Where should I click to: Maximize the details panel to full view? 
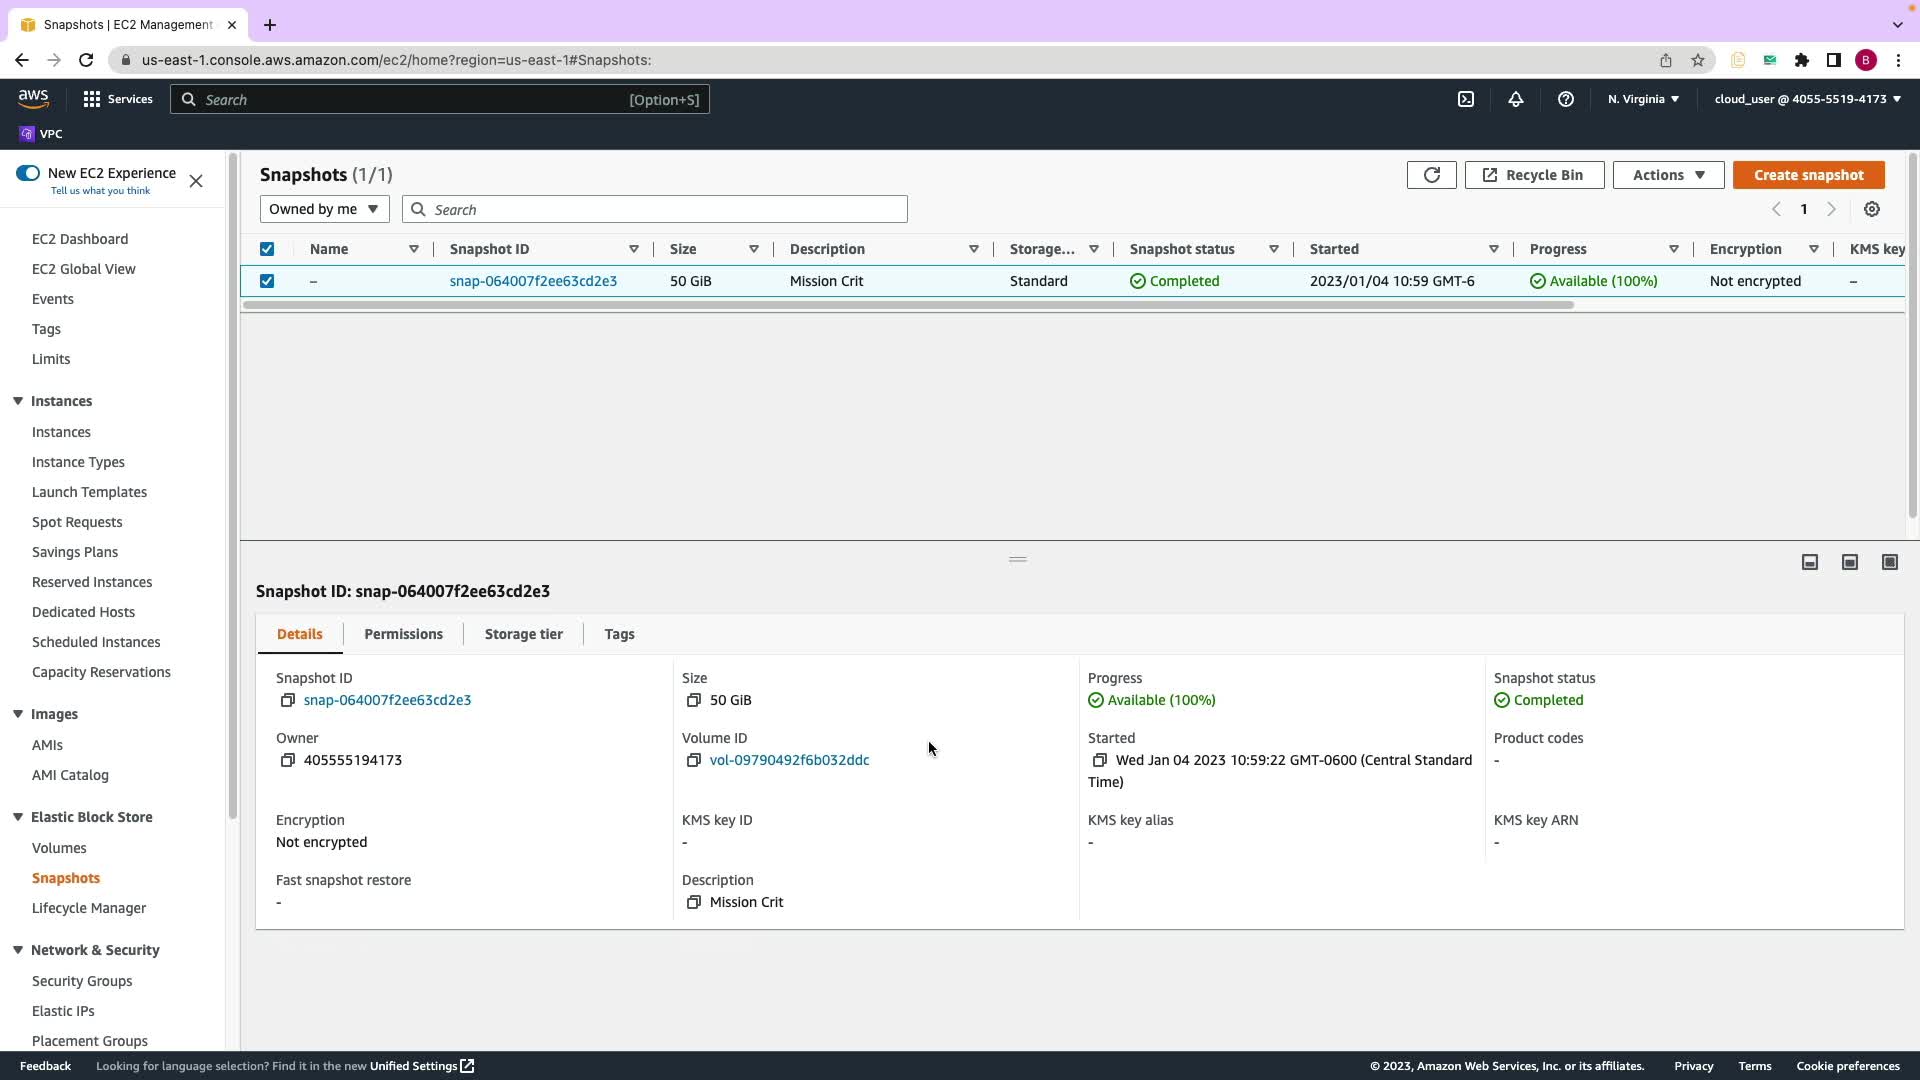[x=1890, y=562]
